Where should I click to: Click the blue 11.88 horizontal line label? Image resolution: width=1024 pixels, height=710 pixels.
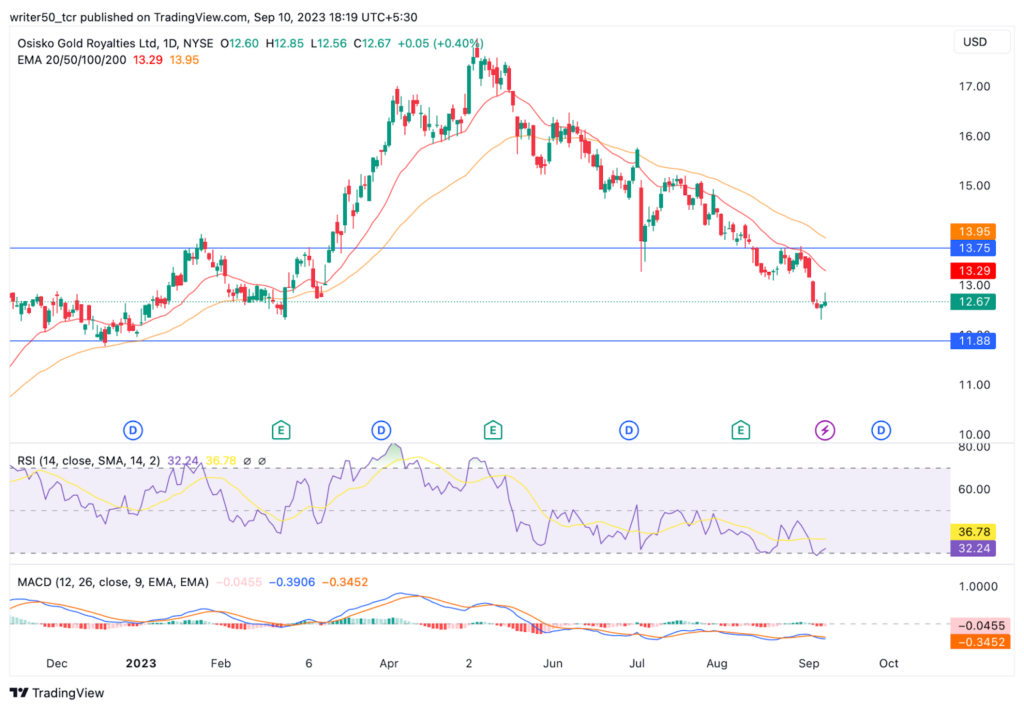tap(973, 341)
